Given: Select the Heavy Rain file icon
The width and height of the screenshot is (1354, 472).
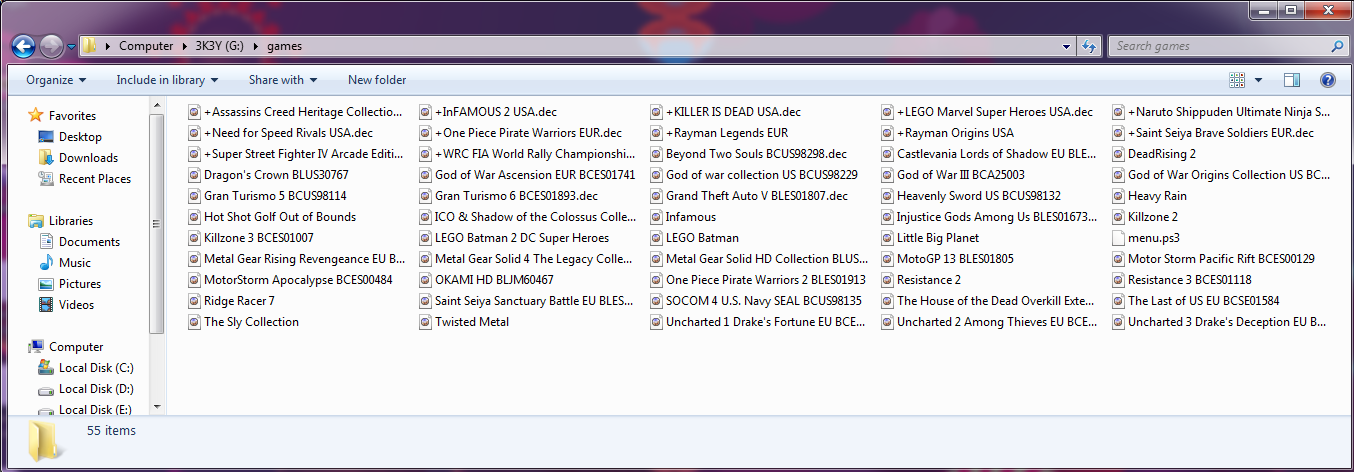Looking at the screenshot, I should click(1118, 196).
